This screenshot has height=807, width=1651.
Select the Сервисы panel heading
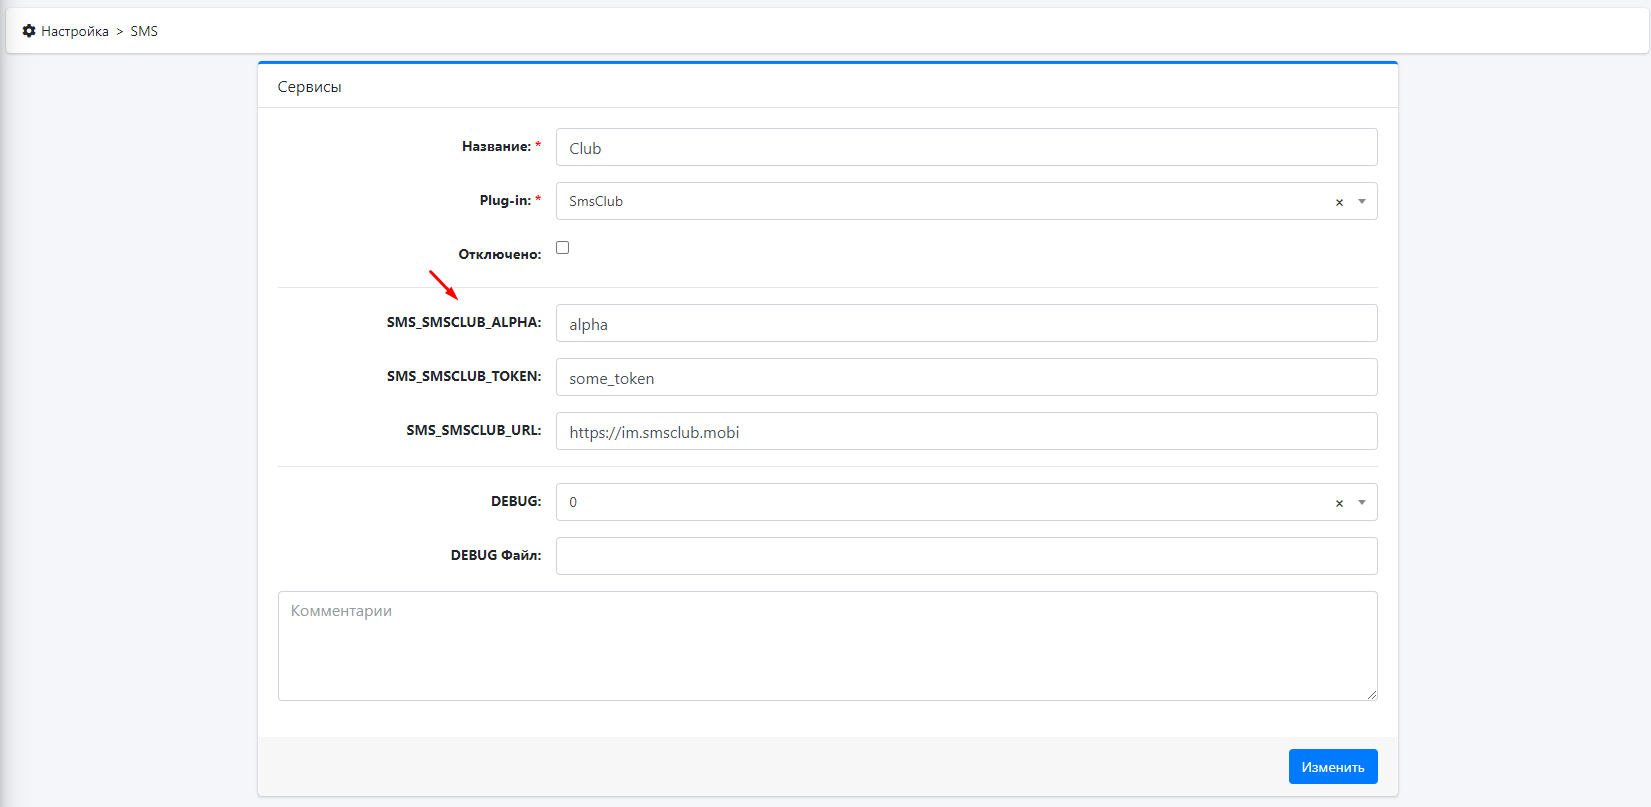click(x=309, y=87)
